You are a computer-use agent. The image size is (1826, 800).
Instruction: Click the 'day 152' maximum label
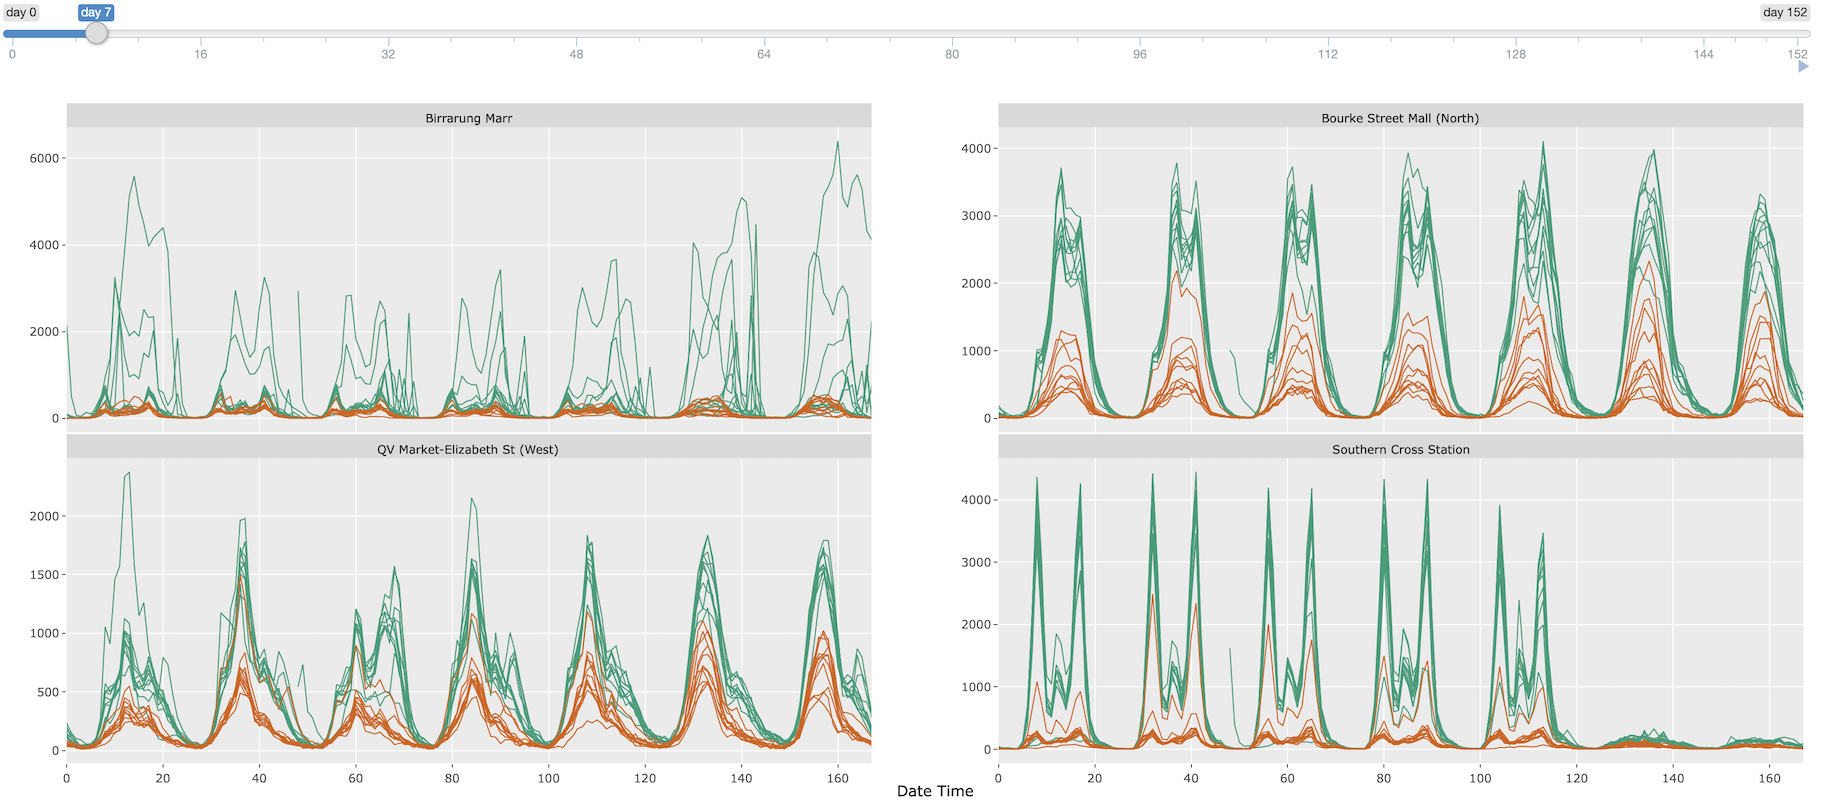click(x=1785, y=13)
